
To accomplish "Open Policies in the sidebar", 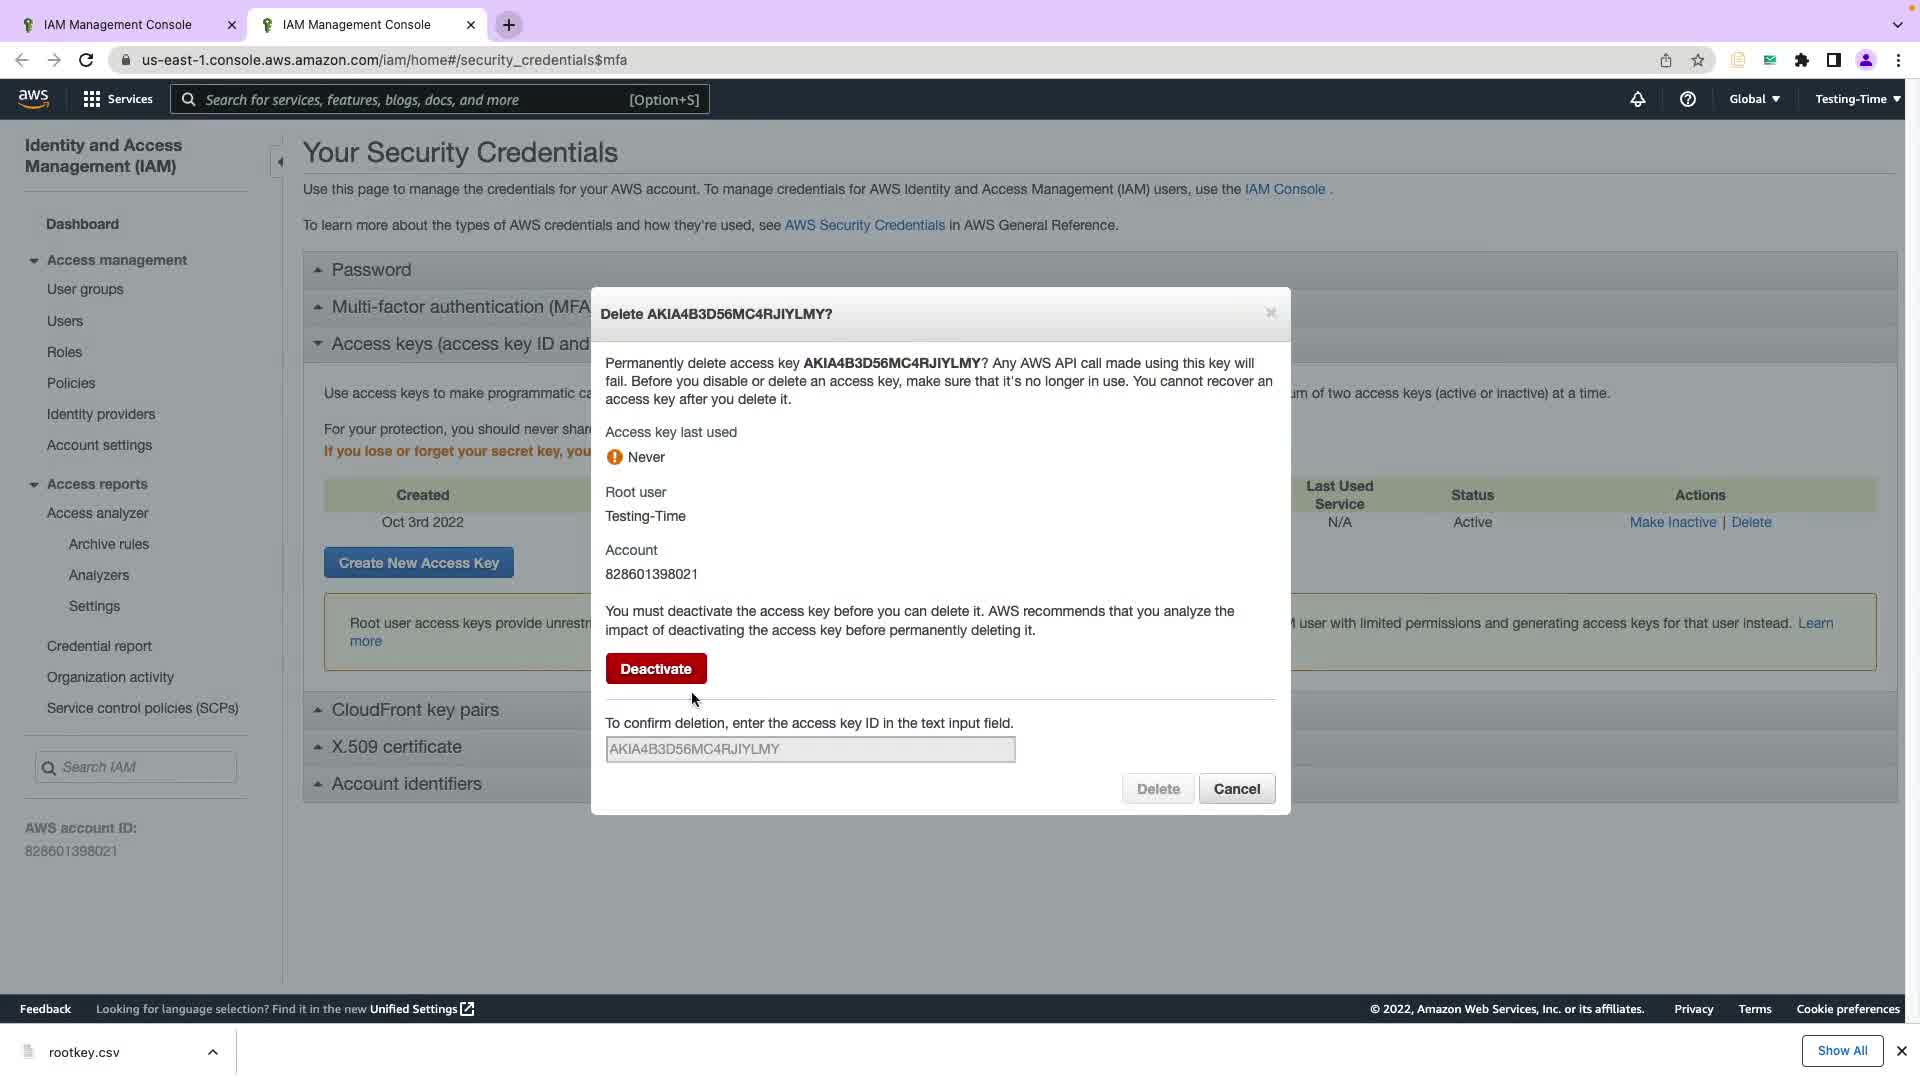I will click(x=71, y=383).
